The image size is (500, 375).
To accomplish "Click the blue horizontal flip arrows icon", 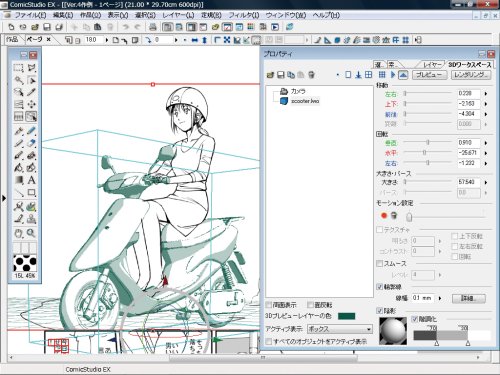I will [195, 40].
